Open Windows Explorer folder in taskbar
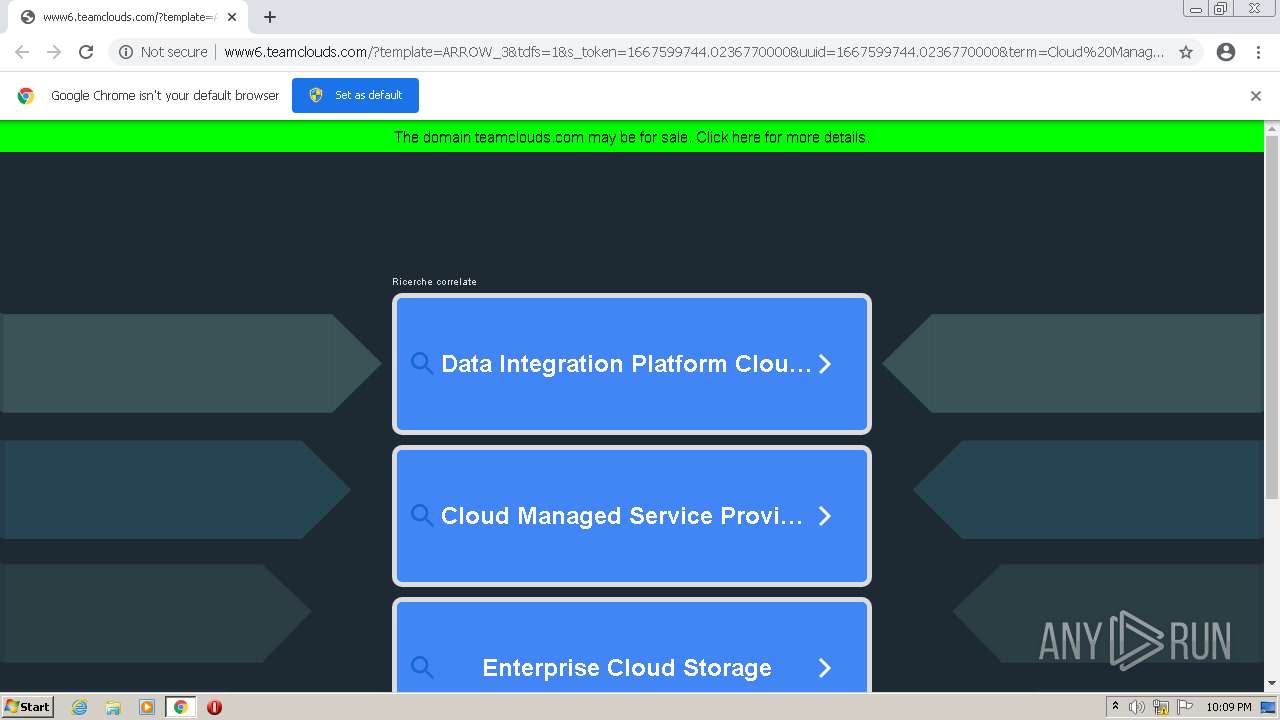This screenshot has height=720, width=1280. click(113, 707)
